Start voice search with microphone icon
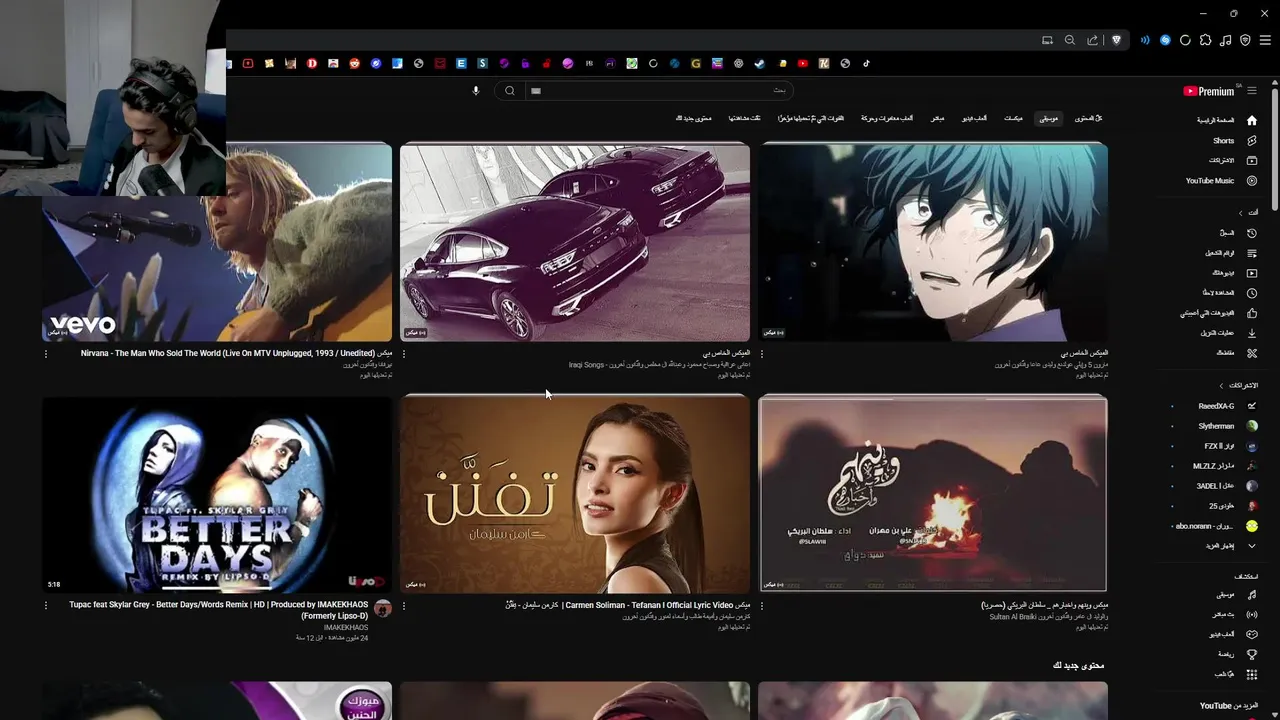The width and height of the screenshot is (1280, 720). click(x=476, y=91)
